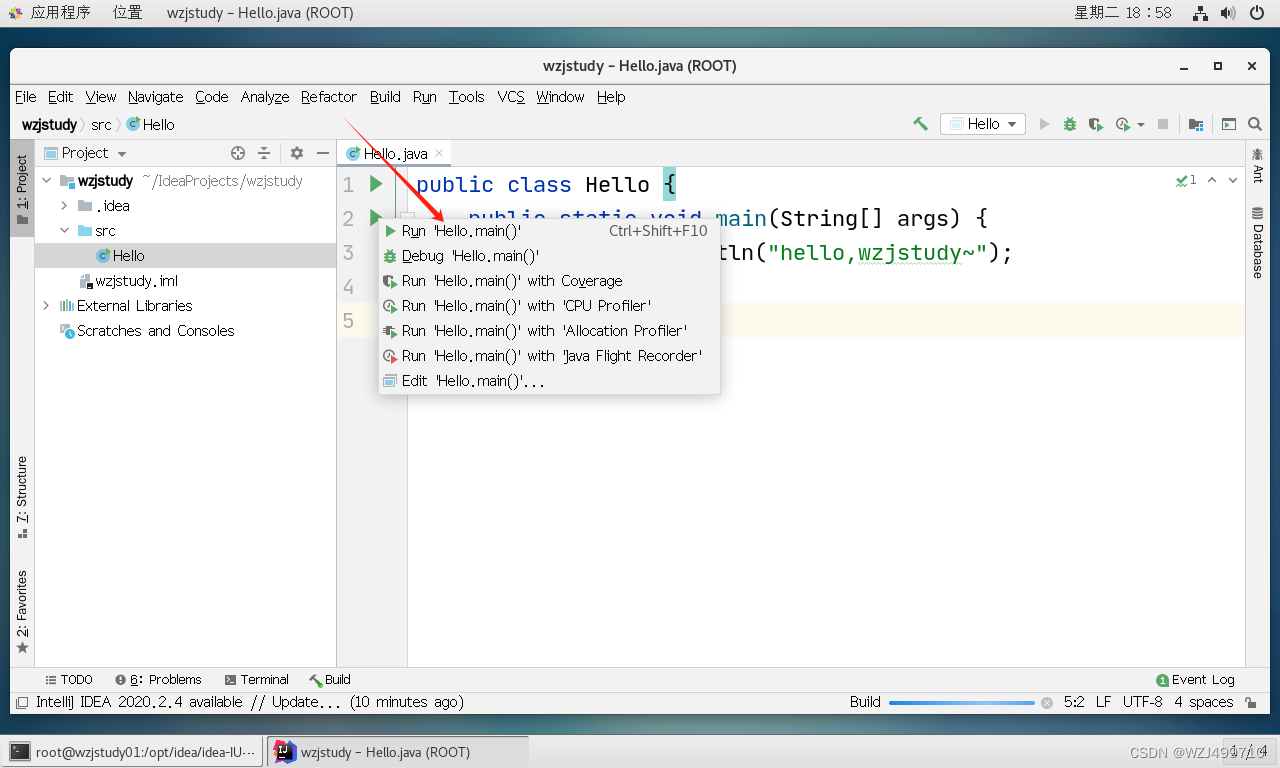1280x768 pixels.
Task: Open the 6: Problems tool window
Action: pyautogui.click(x=158, y=679)
